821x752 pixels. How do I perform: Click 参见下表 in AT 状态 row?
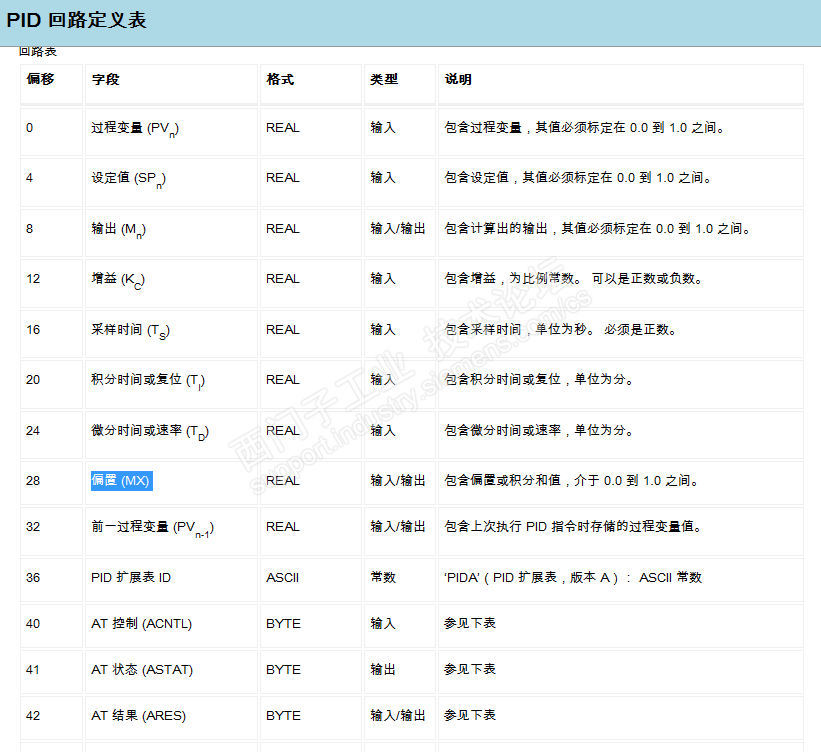coord(470,669)
